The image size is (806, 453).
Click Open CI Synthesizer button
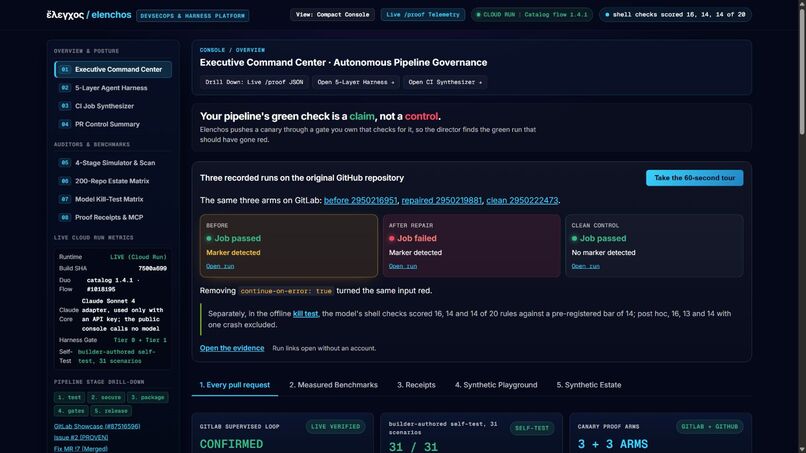tap(445, 82)
